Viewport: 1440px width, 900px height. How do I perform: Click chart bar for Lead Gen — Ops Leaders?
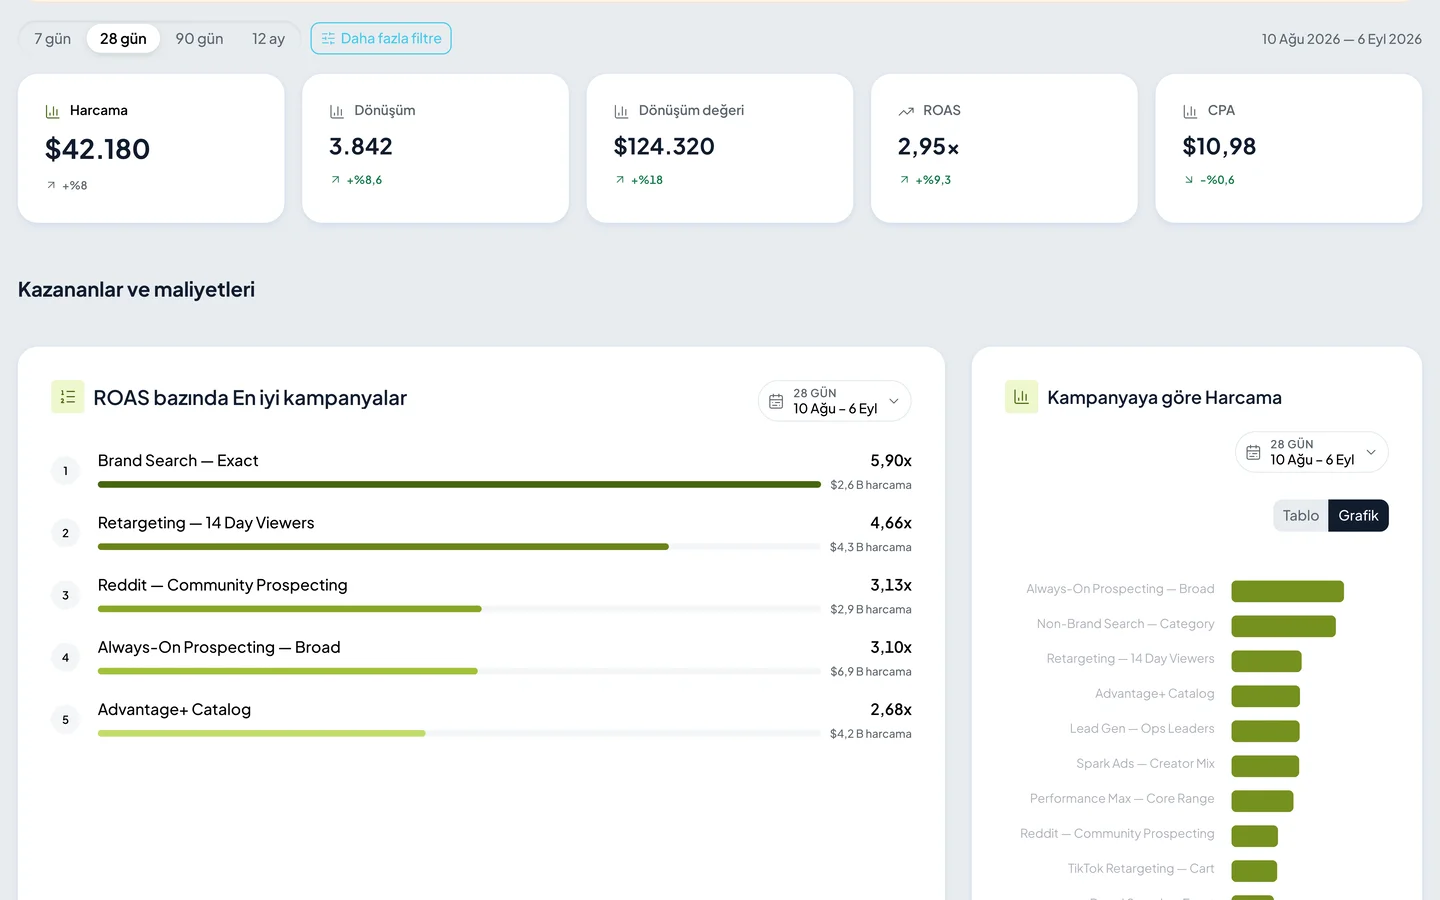[x=1265, y=731]
